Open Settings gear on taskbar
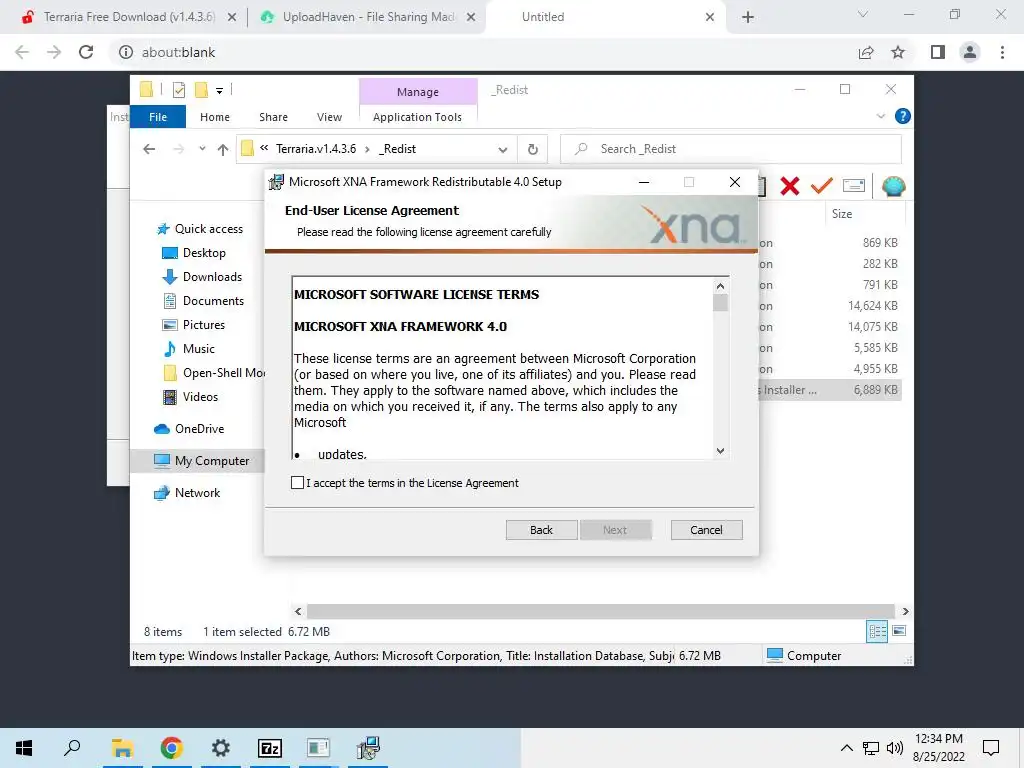Image resolution: width=1024 pixels, height=768 pixels. tap(221, 748)
